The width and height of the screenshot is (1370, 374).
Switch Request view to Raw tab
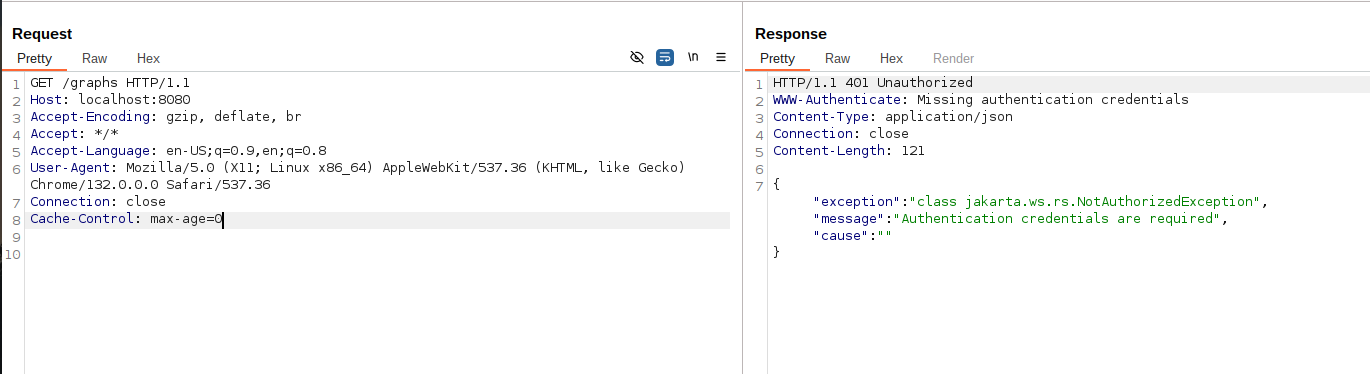tap(95, 59)
